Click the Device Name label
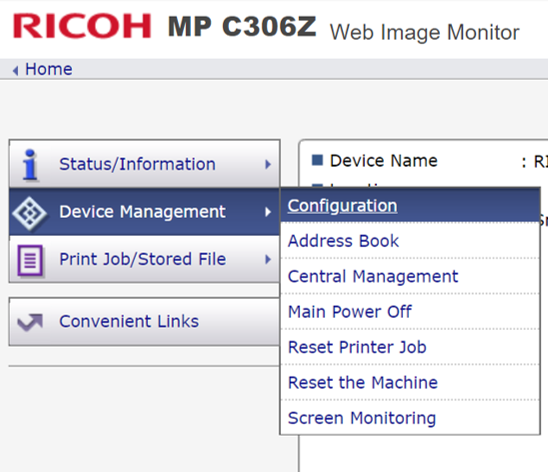Viewport: 550px width, 472px height. 383,161
